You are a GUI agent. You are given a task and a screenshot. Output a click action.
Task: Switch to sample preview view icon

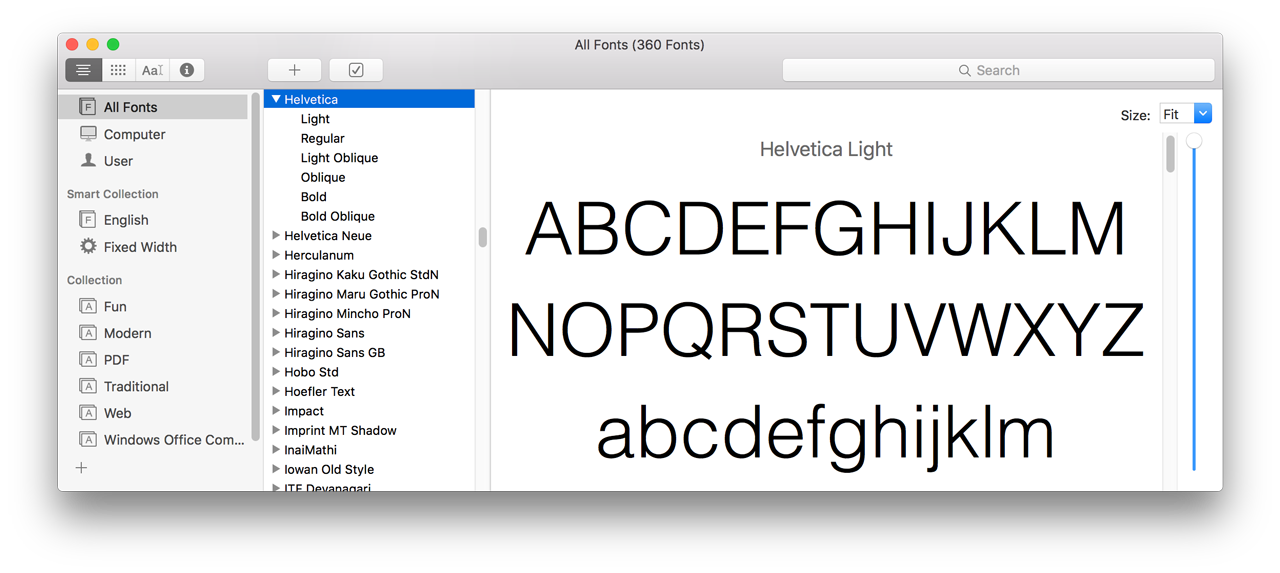point(83,70)
